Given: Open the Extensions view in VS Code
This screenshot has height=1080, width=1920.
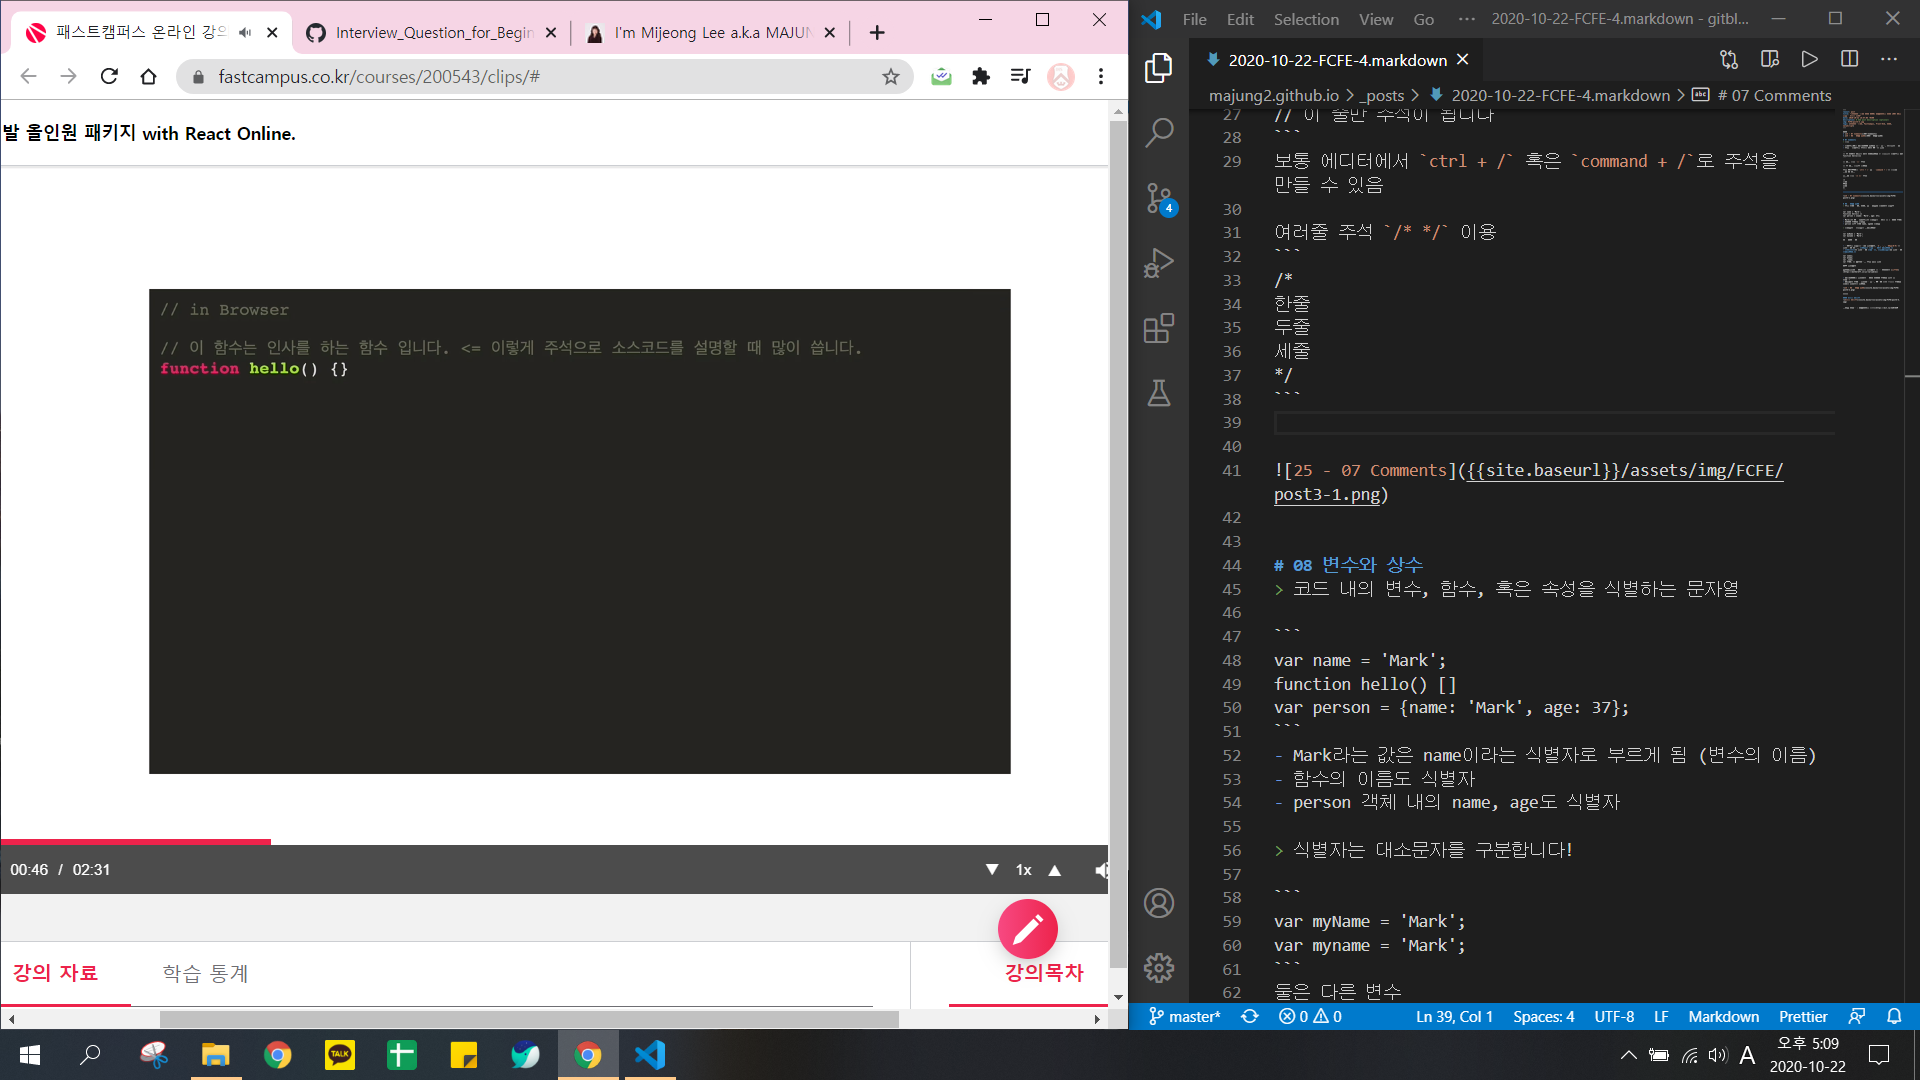Looking at the screenshot, I should pyautogui.click(x=1159, y=328).
